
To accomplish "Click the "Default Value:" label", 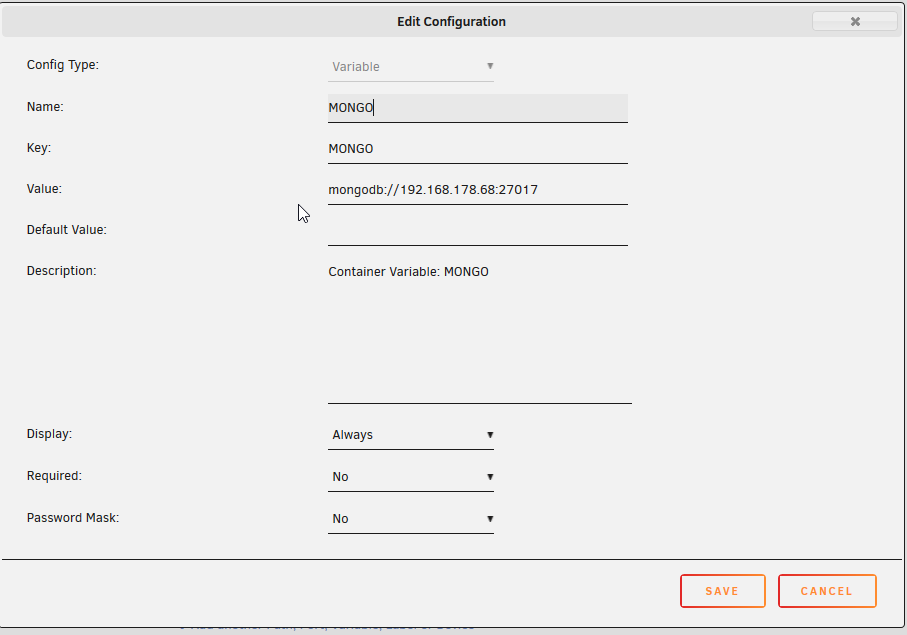I will point(67,230).
